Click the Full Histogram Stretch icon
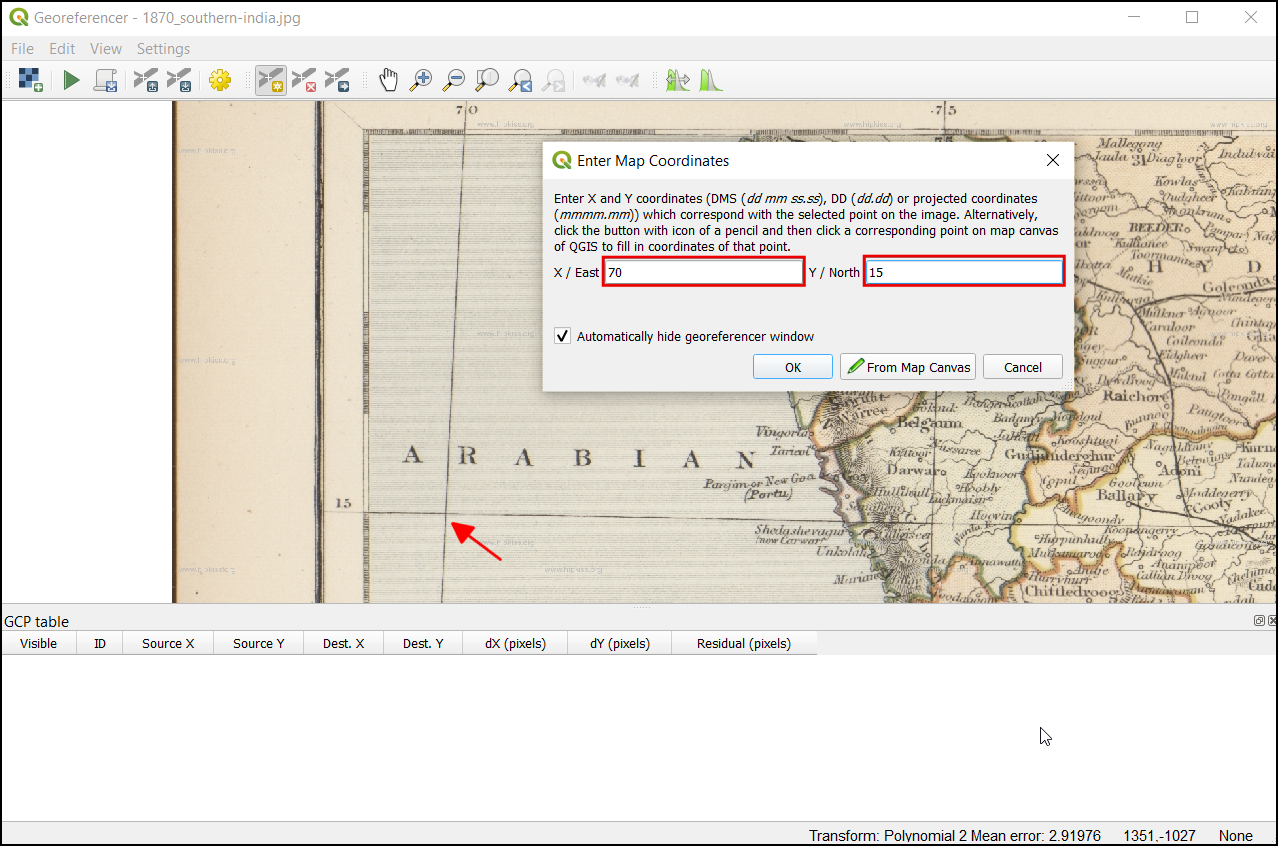The height and width of the screenshot is (846, 1278). (x=711, y=80)
